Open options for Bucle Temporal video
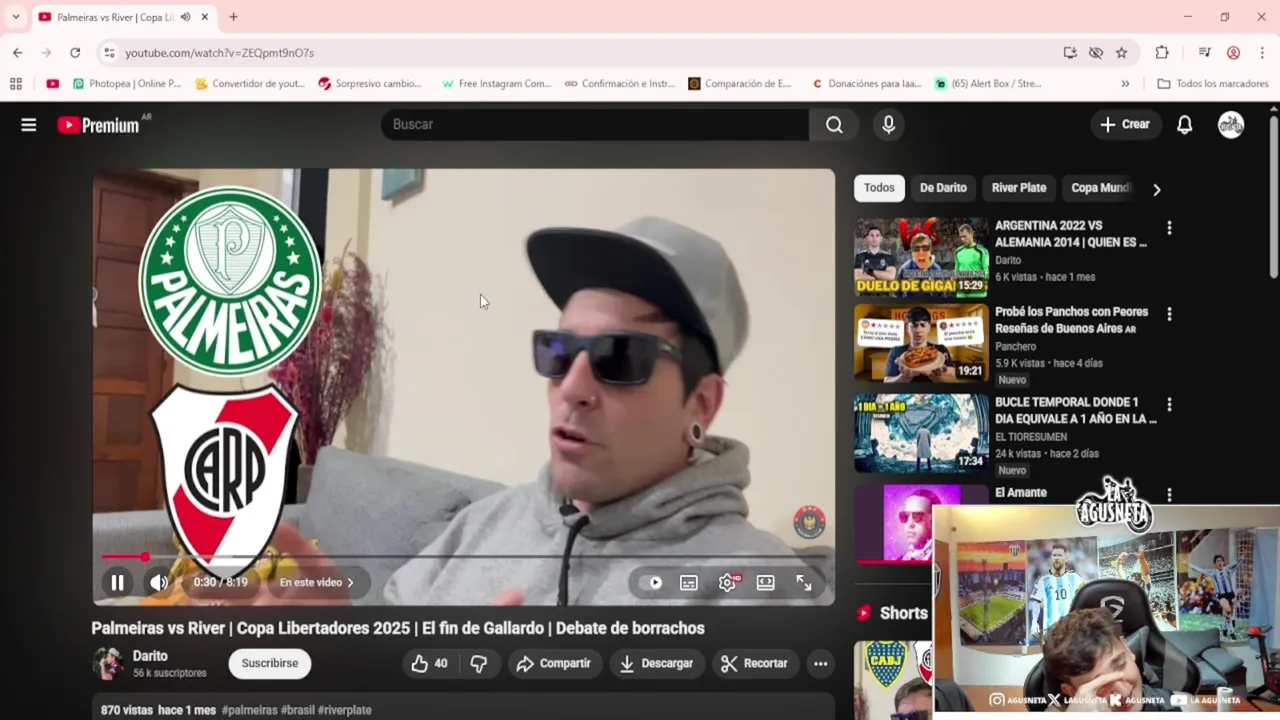This screenshot has height=720, width=1280. pyautogui.click(x=1169, y=404)
